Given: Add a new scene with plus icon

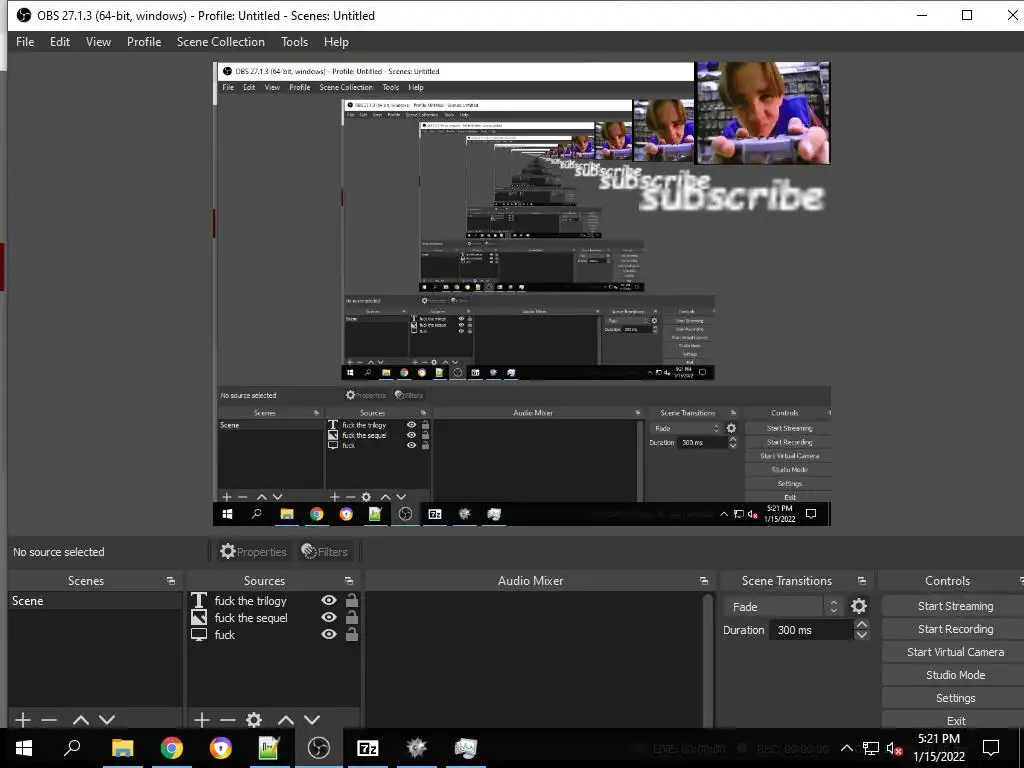Looking at the screenshot, I should (x=23, y=720).
